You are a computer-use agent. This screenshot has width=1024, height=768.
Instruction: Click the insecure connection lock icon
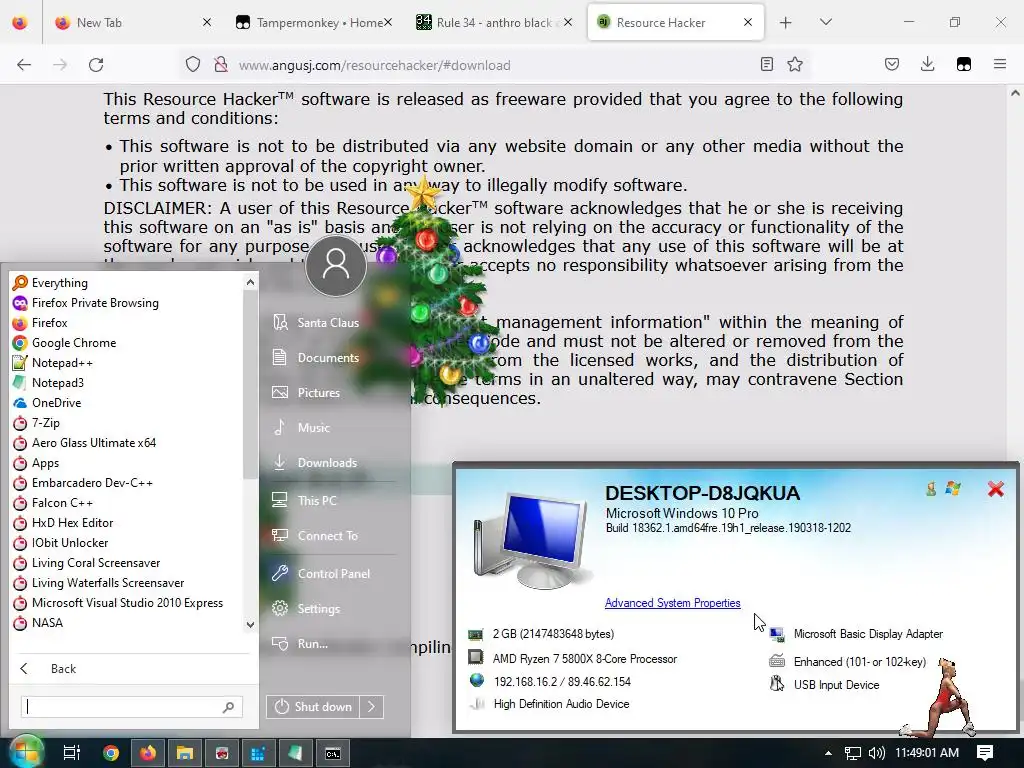coord(221,65)
